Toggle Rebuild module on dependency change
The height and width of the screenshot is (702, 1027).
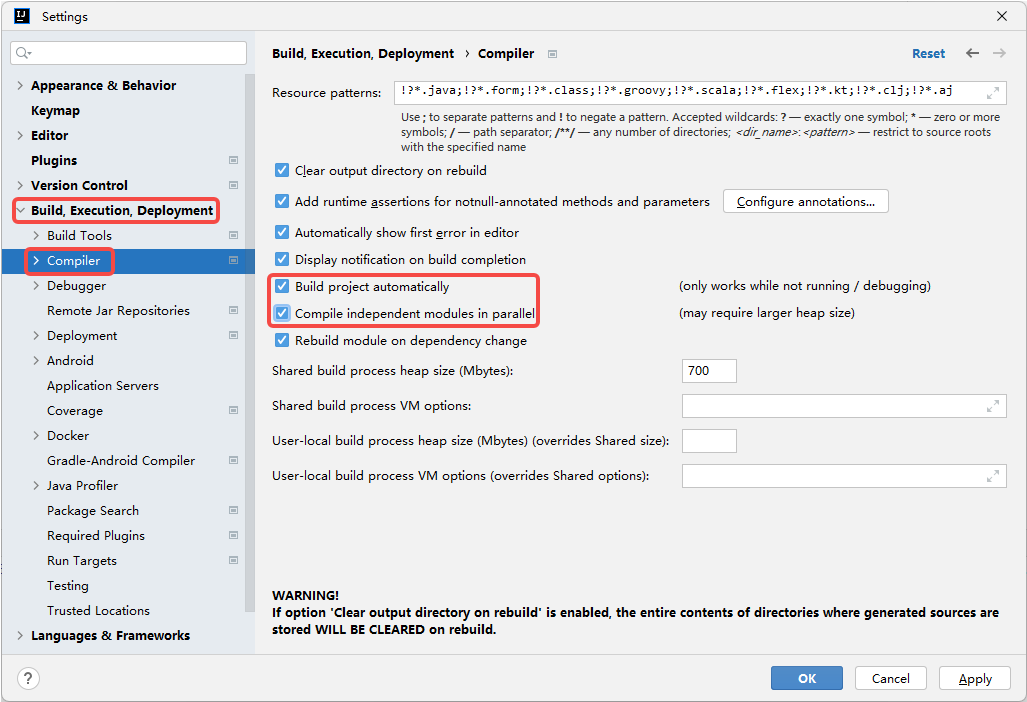click(282, 340)
